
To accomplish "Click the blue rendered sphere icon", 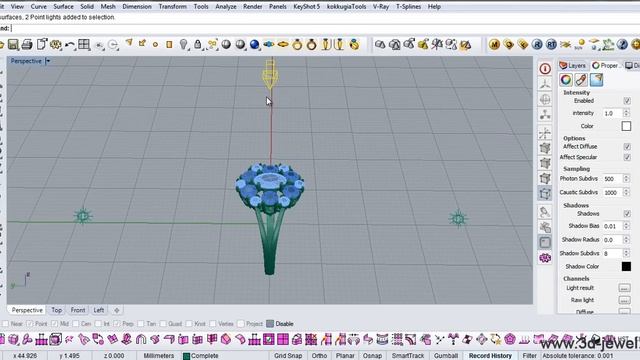I will coord(254,44).
